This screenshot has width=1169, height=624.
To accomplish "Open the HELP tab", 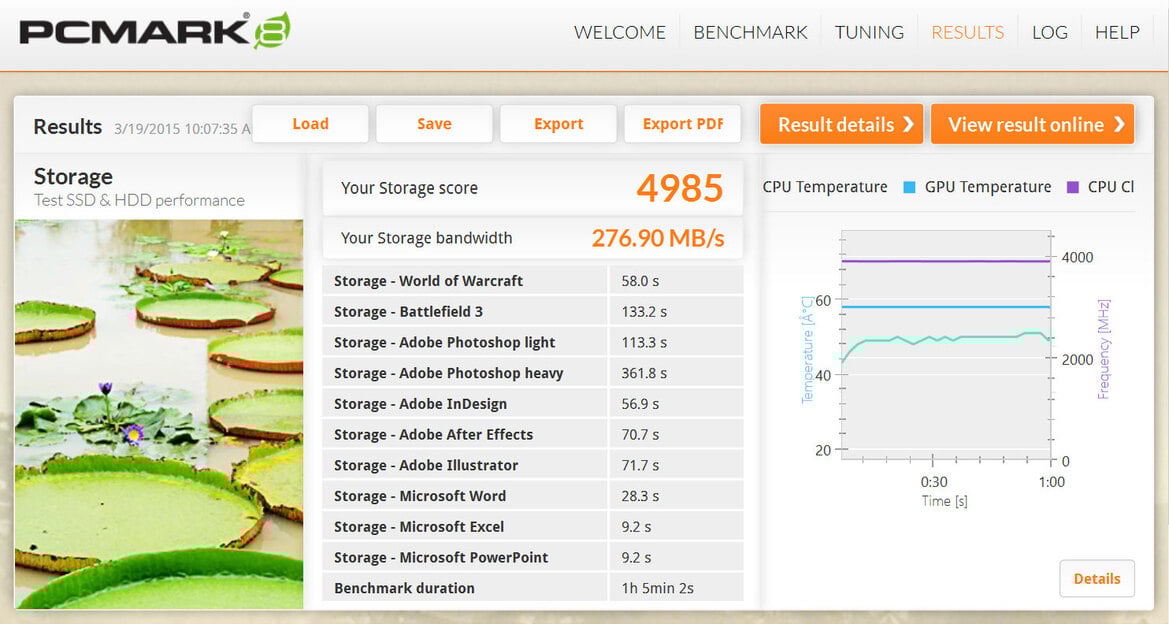I will 1117,33.
